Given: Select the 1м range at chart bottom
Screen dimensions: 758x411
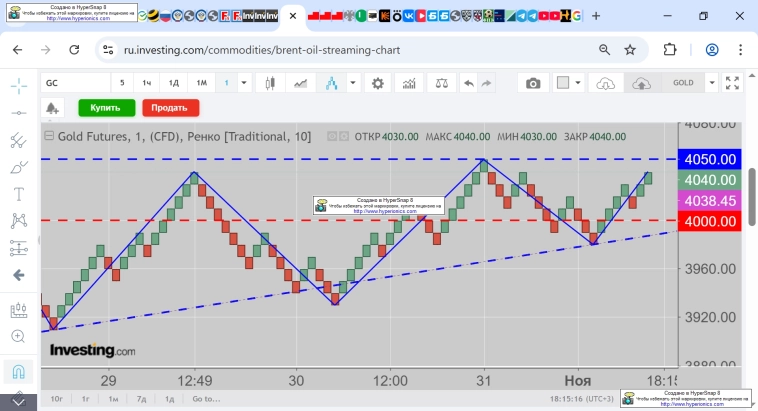Looking at the screenshot, I should (x=113, y=399).
